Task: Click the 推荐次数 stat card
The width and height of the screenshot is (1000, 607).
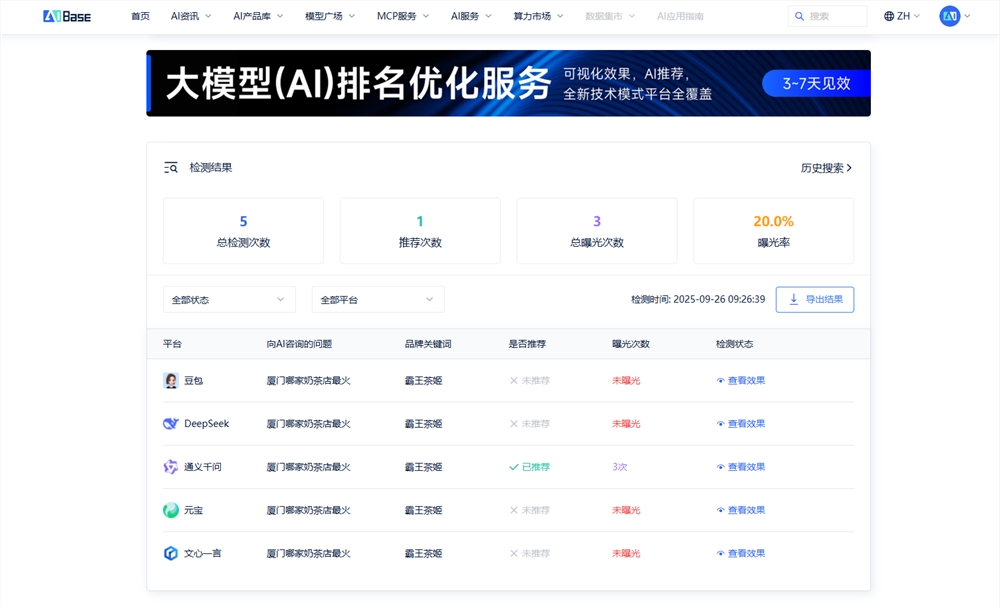Action: 420,231
